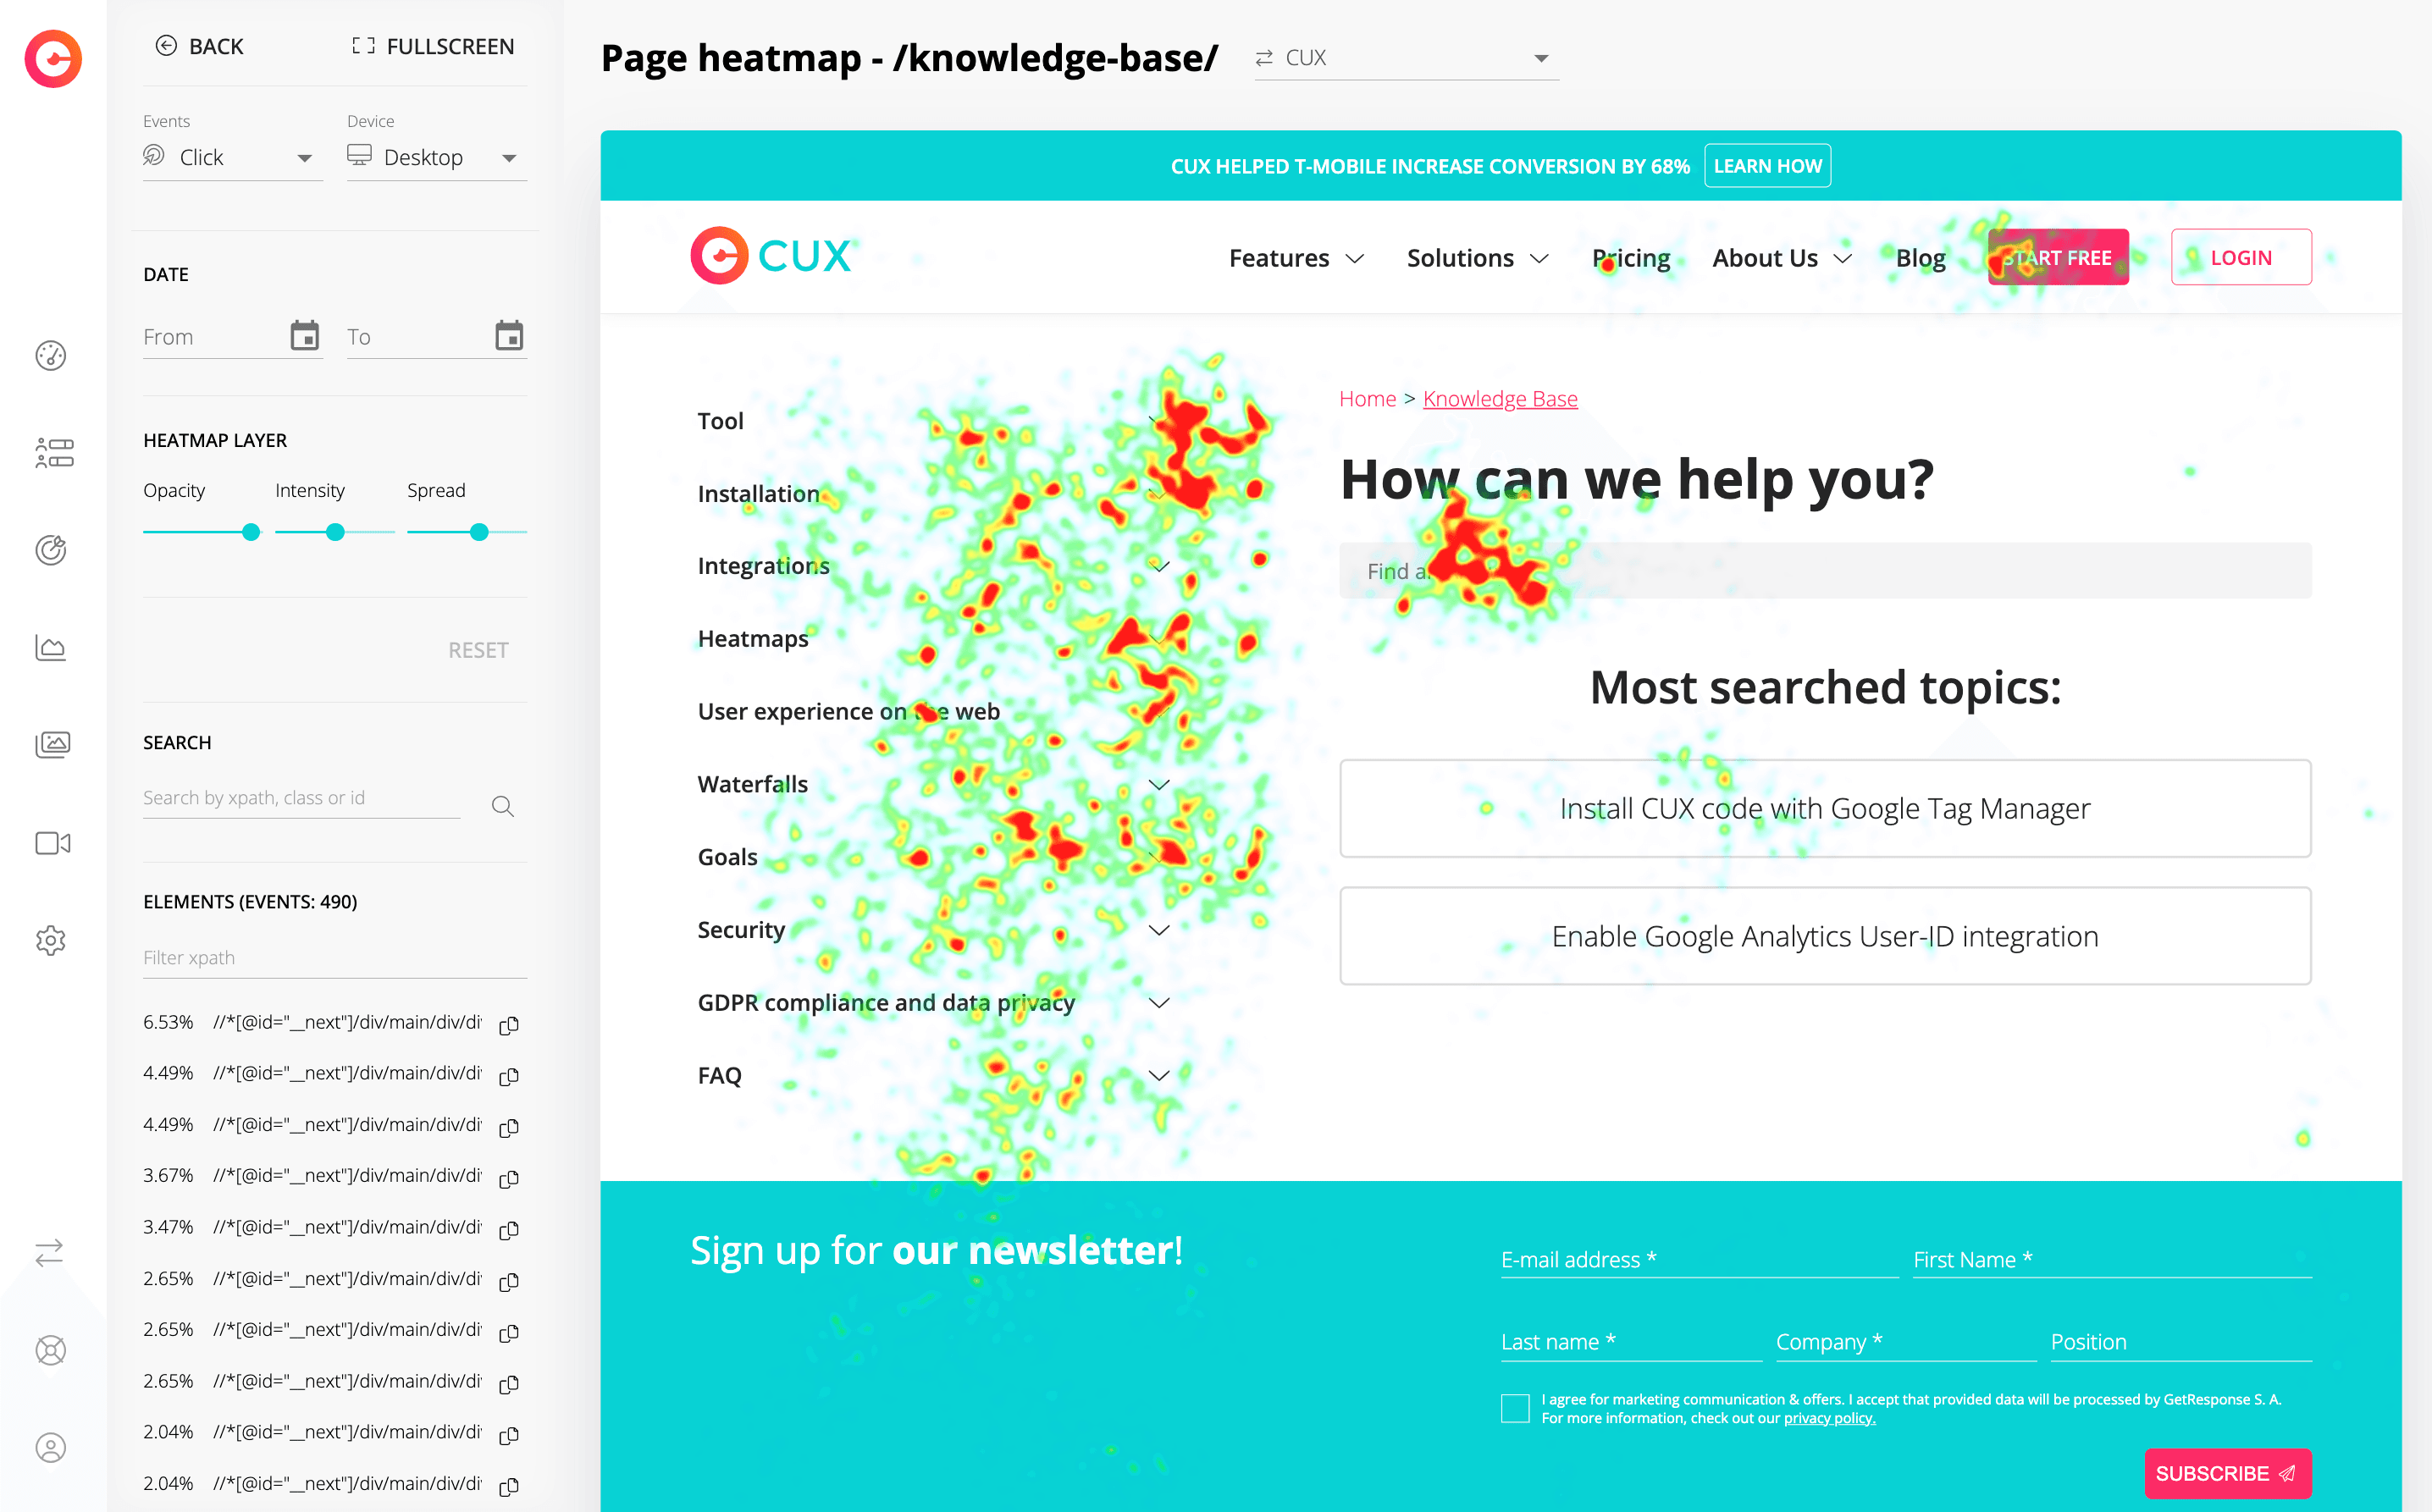This screenshot has height=1512, width=2432.
Task: Open the CUX project selector dropdown
Action: coord(1406,58)
